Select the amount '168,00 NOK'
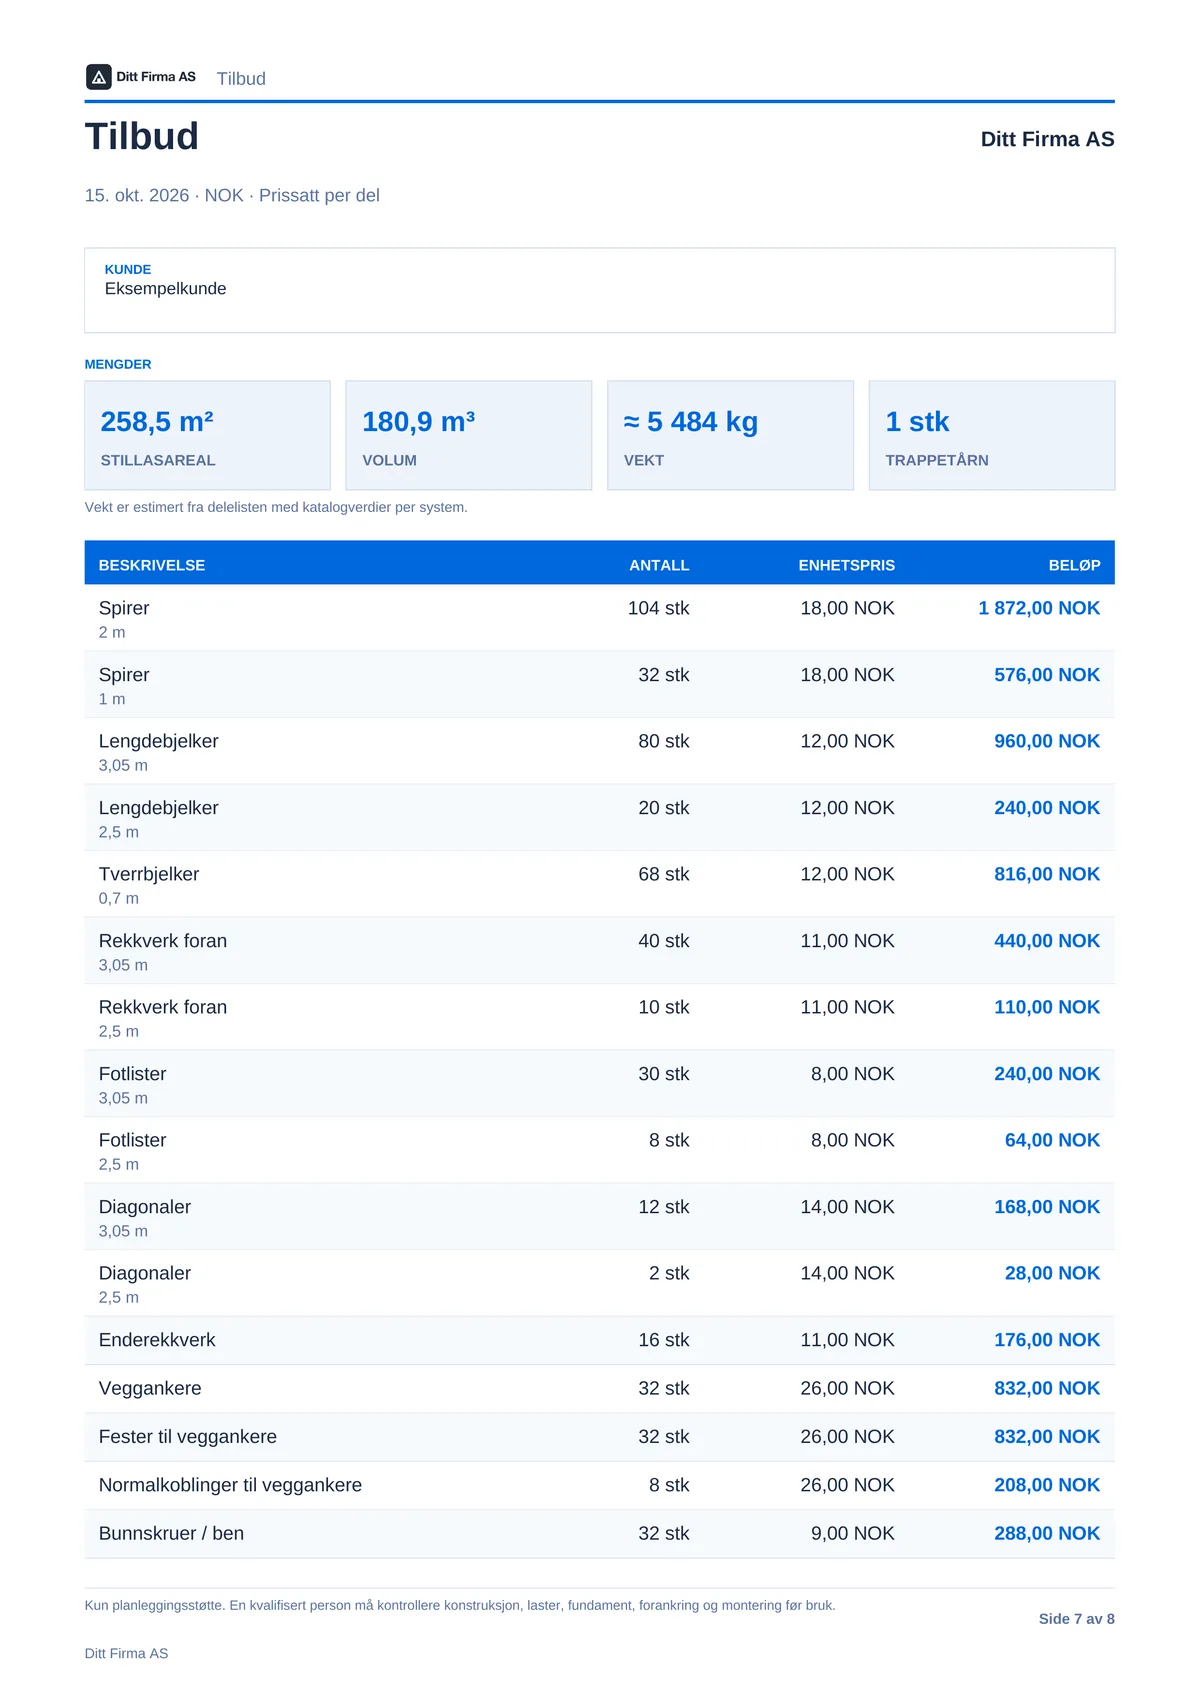This screenshot has width=1200, height=1697. [1047, 1207]
